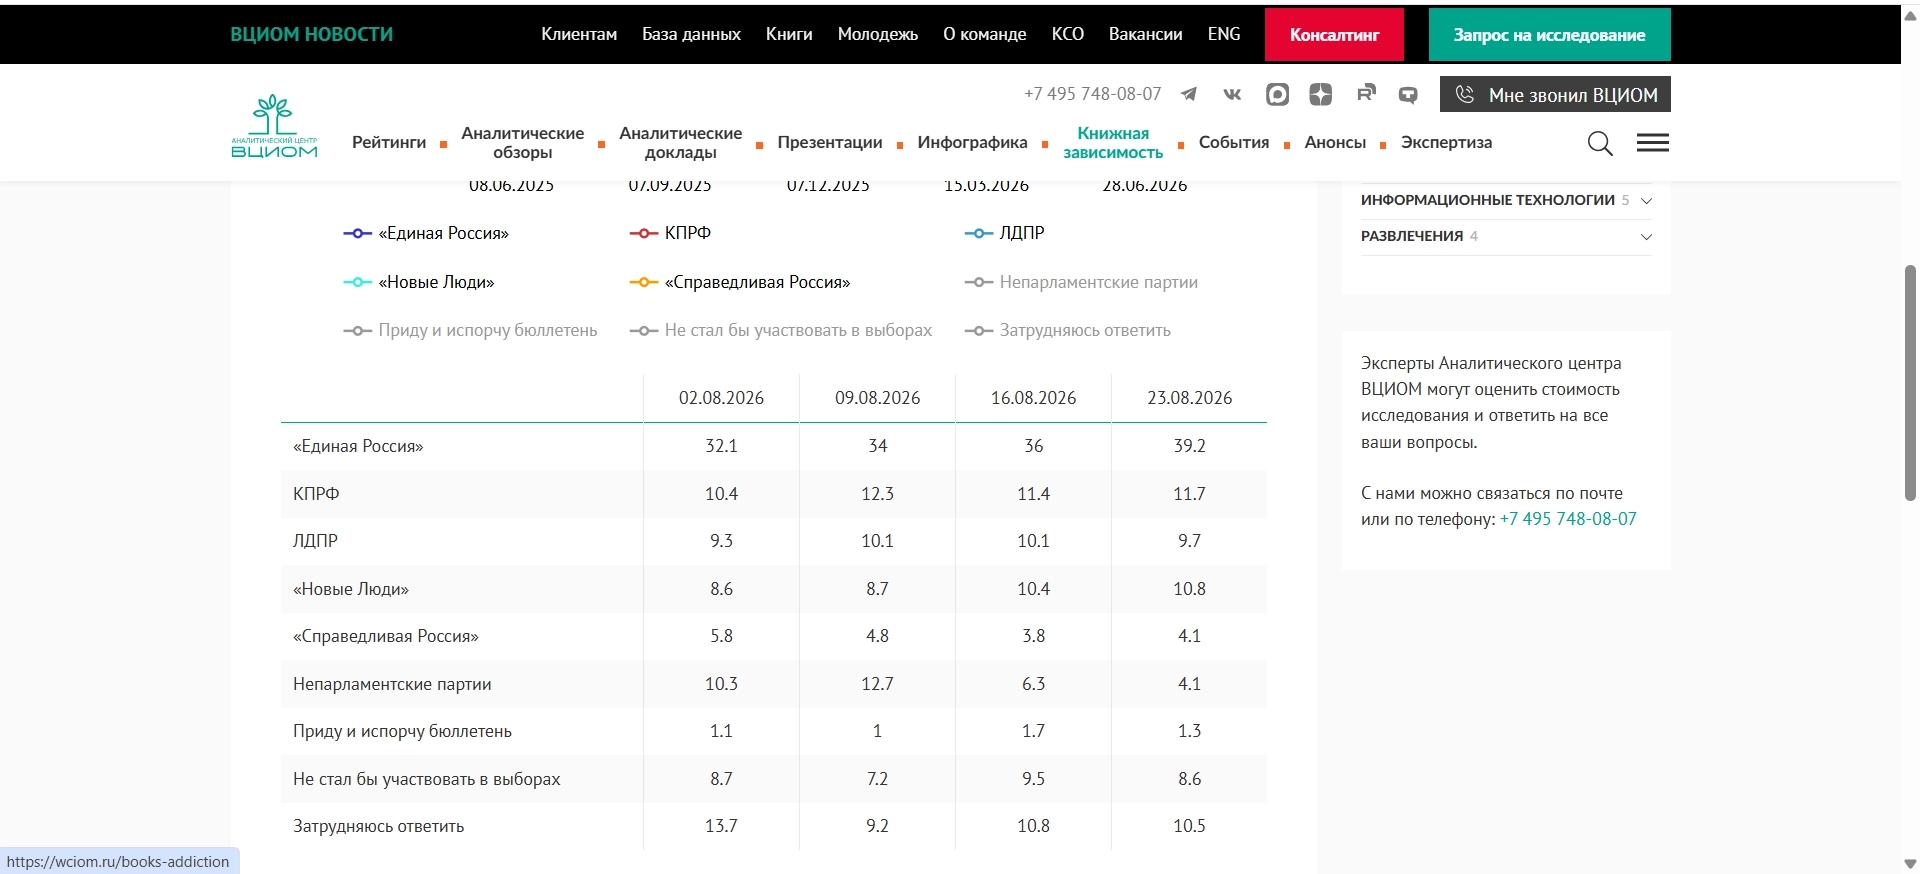1920x874 pixels.
Task: Expand the Развлечения category chevron
Action: click(x=1646, y=237)
